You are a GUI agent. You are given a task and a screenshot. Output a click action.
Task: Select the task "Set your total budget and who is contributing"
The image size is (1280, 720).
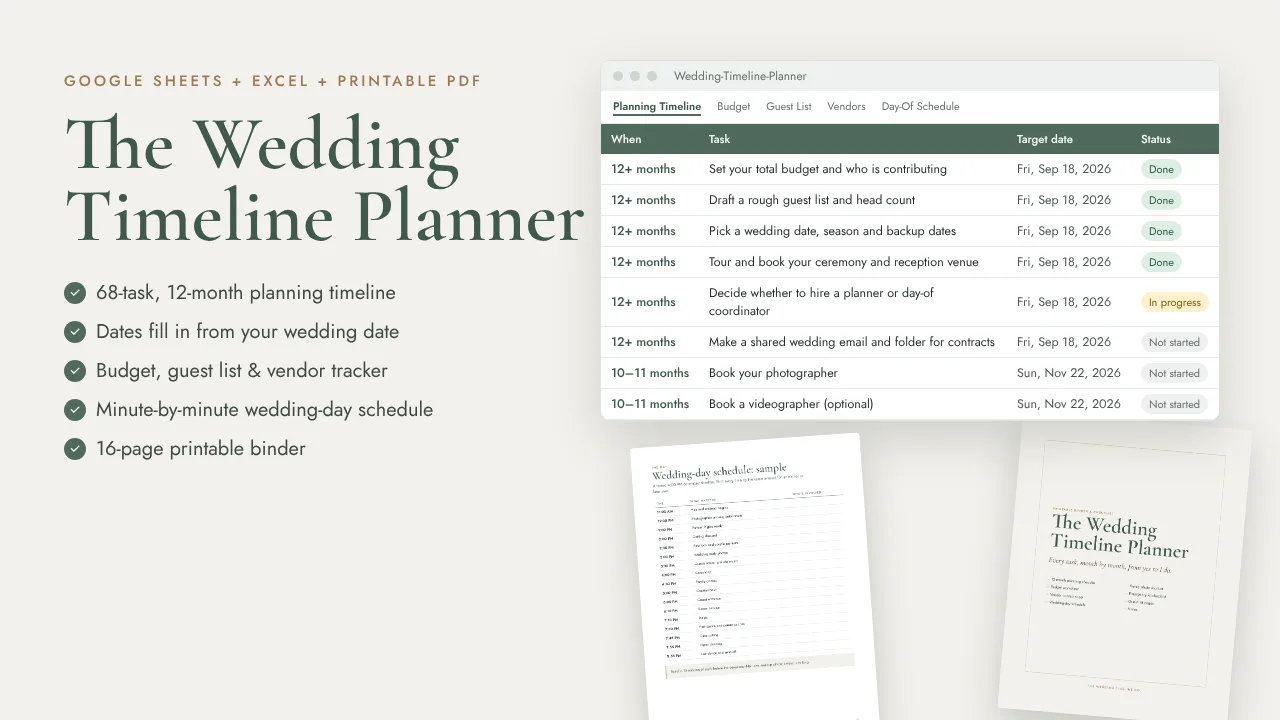coord(828,169)
